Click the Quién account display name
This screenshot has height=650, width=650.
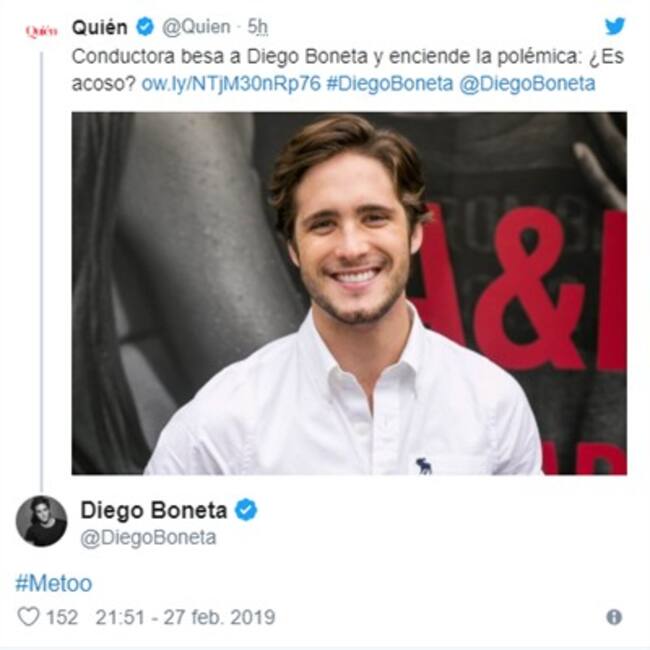(99, 27)
